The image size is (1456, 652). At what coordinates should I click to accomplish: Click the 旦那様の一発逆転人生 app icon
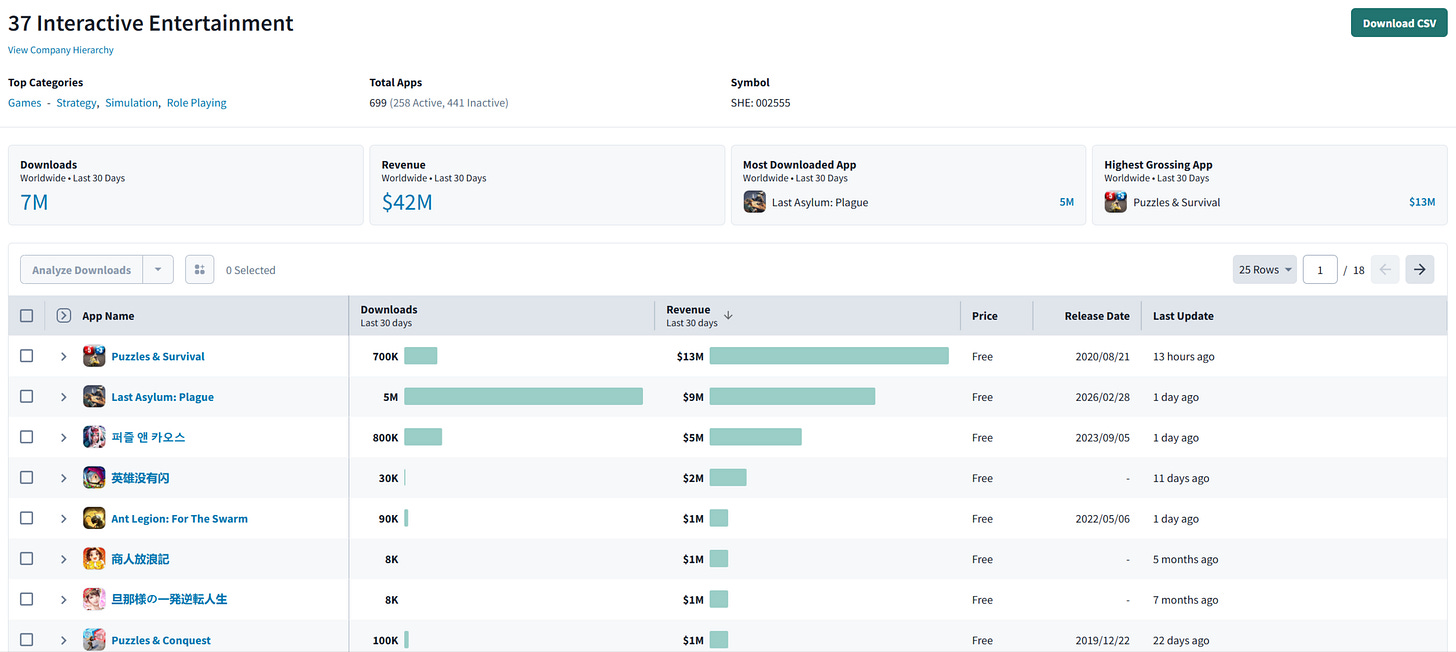click(x=94, y=599)
